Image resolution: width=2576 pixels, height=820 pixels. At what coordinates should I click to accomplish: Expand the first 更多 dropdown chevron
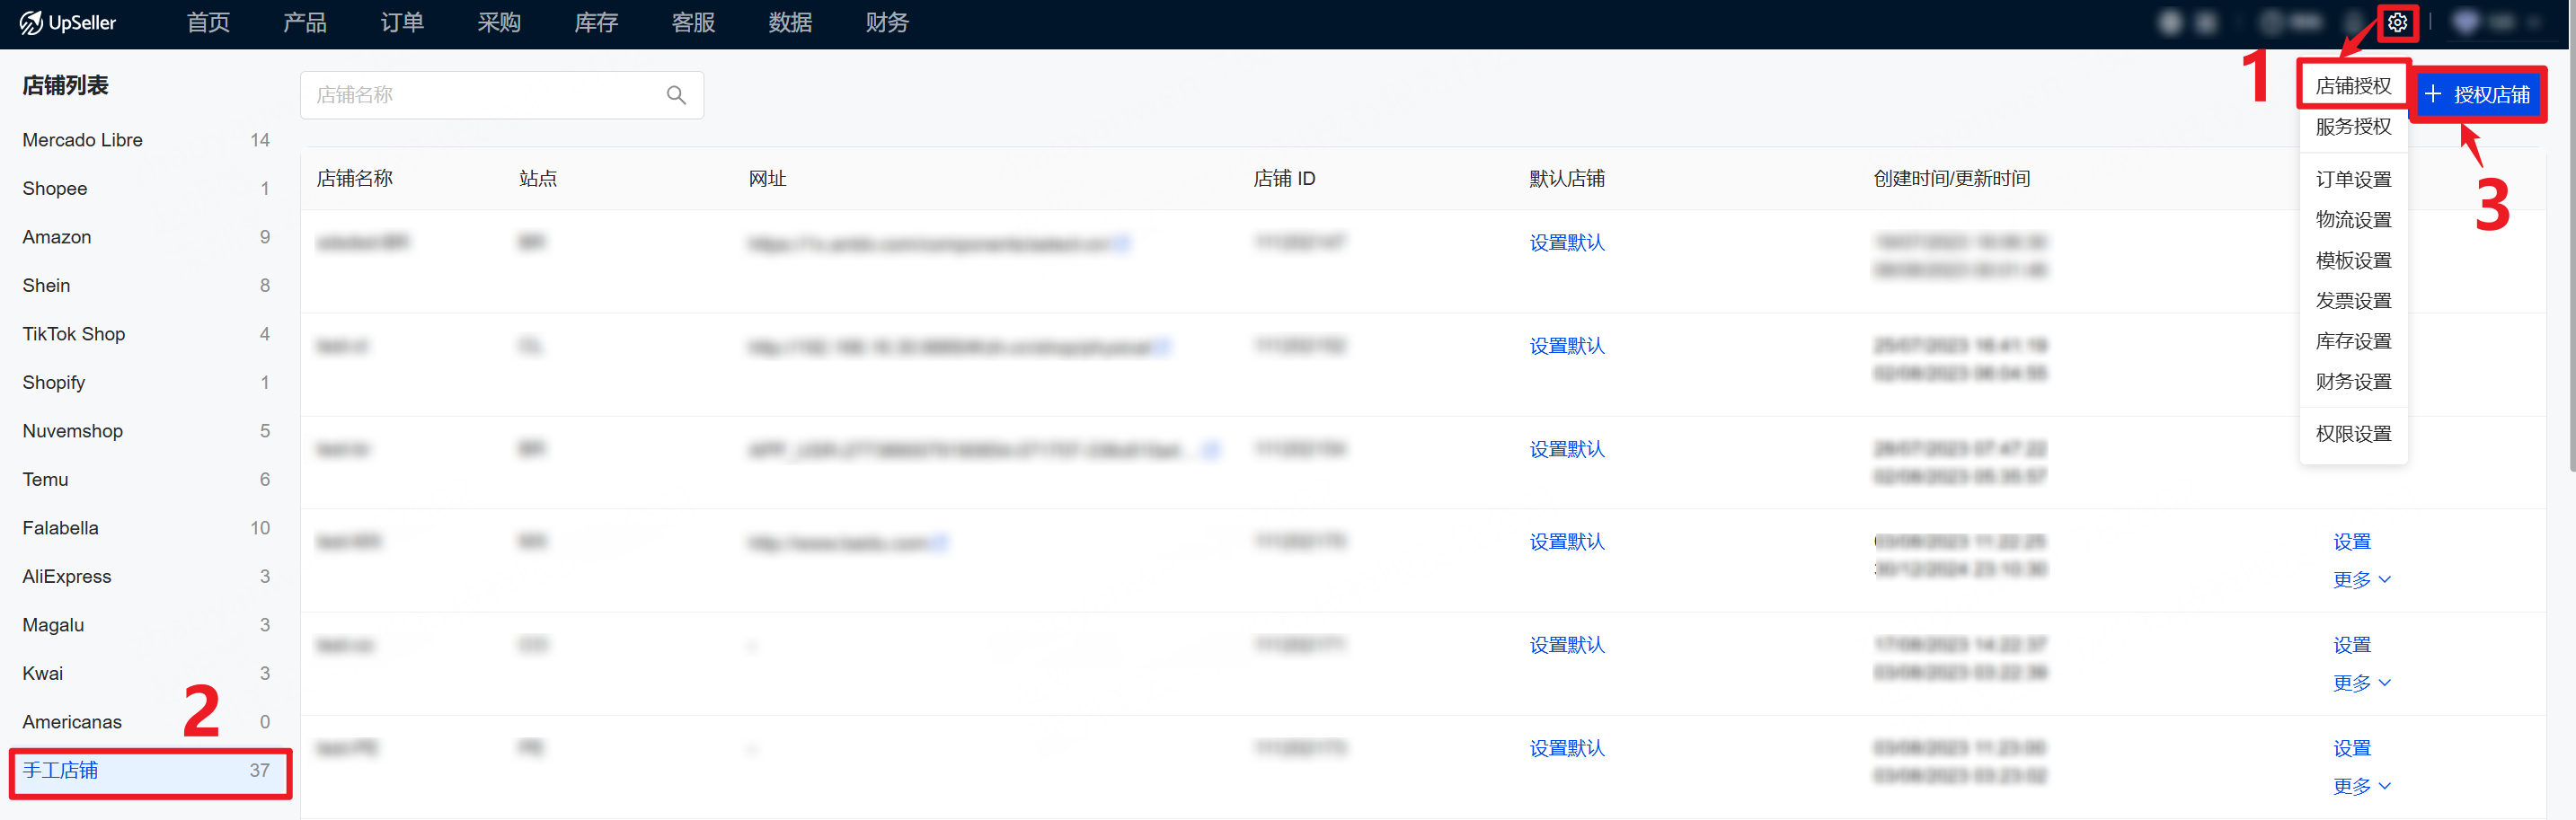[2362, 580]
